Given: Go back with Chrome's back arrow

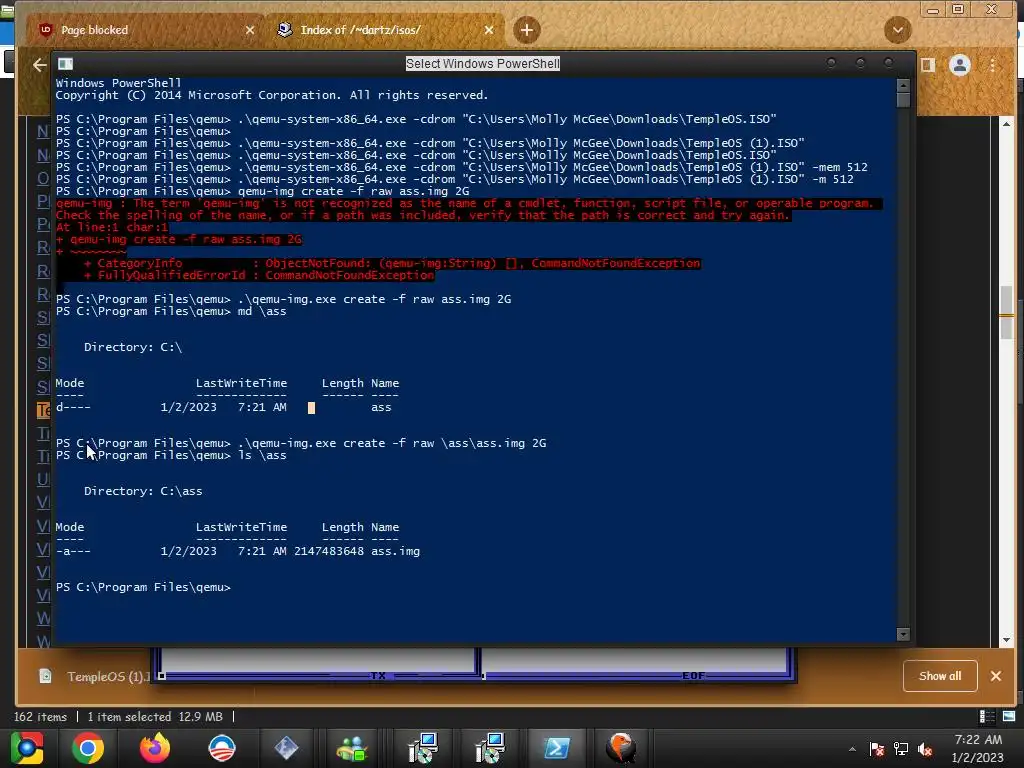Looking at the screenshot, I should [40, 65].
